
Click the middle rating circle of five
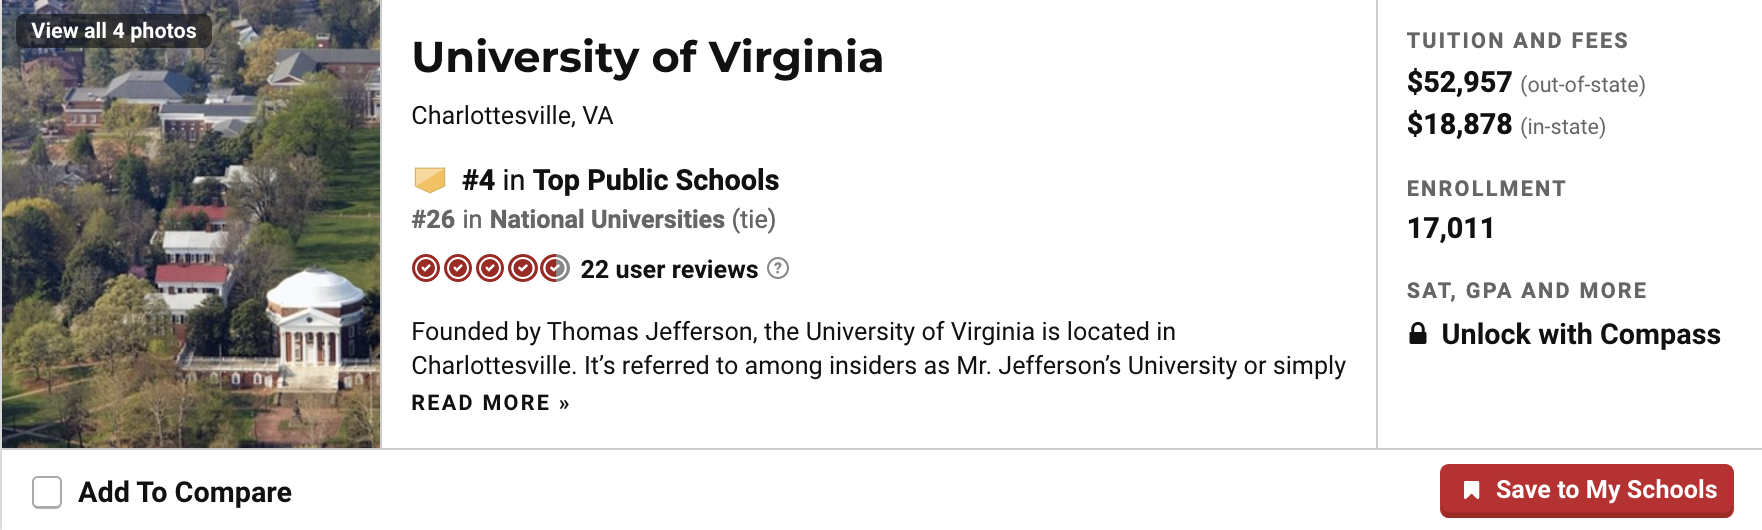tap(490, 269)
